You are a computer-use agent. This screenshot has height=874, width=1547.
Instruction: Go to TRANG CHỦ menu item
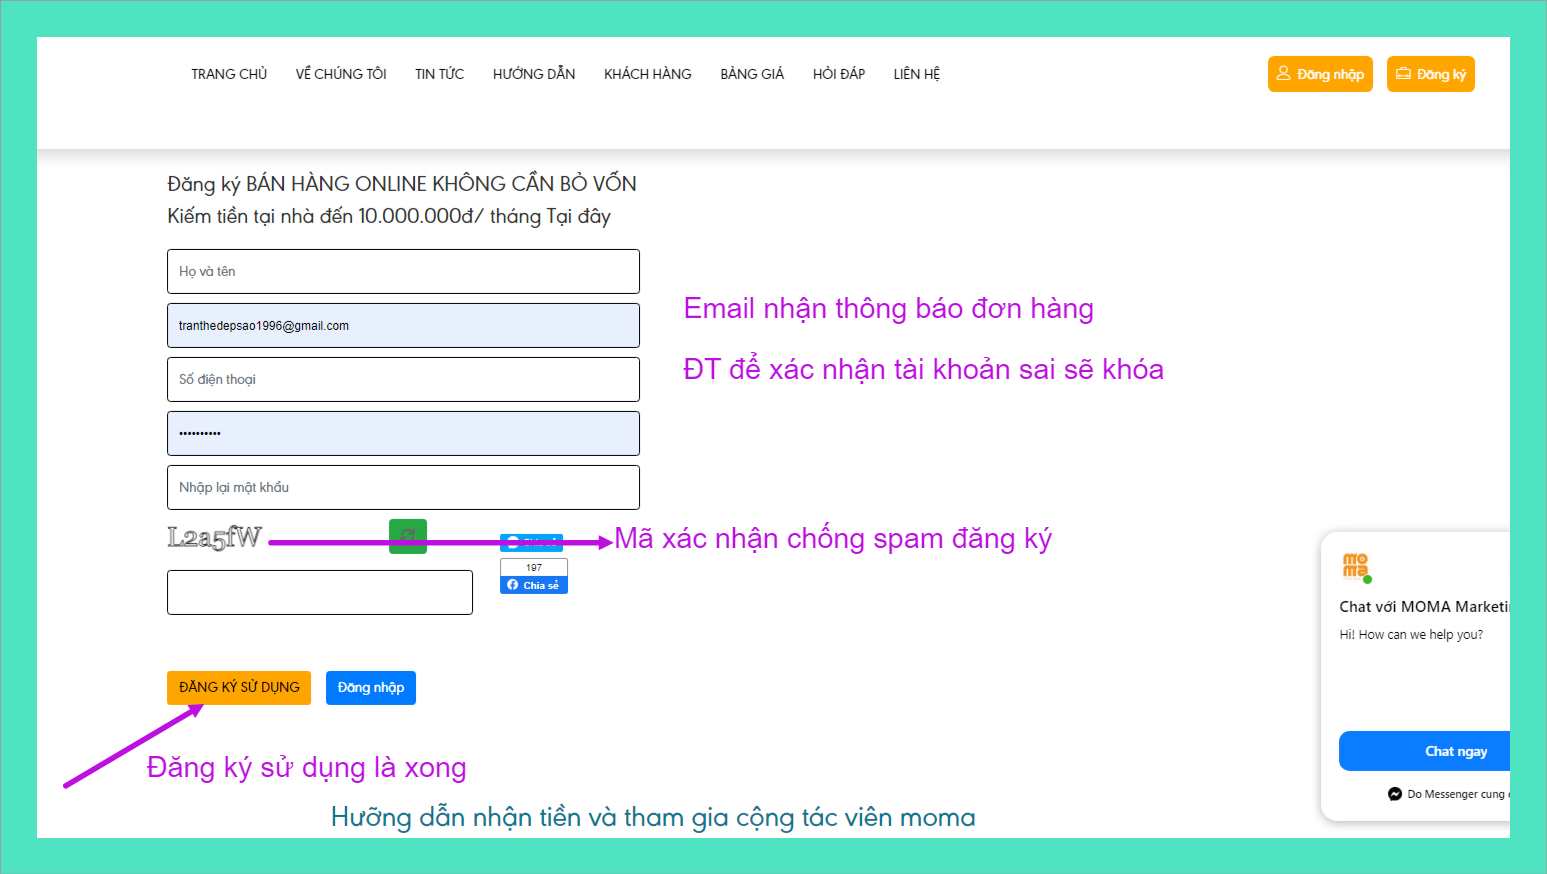pyautogui.click(x=229, y=74)
